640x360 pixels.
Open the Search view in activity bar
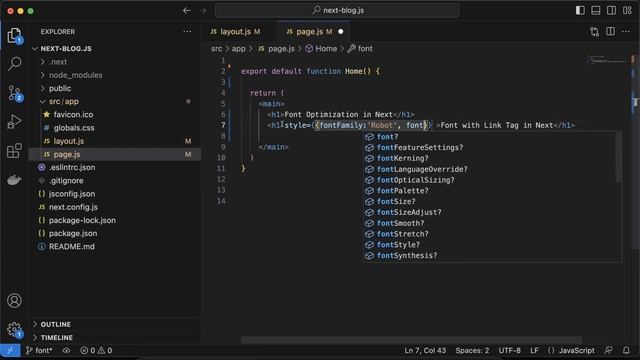point(14,64)
